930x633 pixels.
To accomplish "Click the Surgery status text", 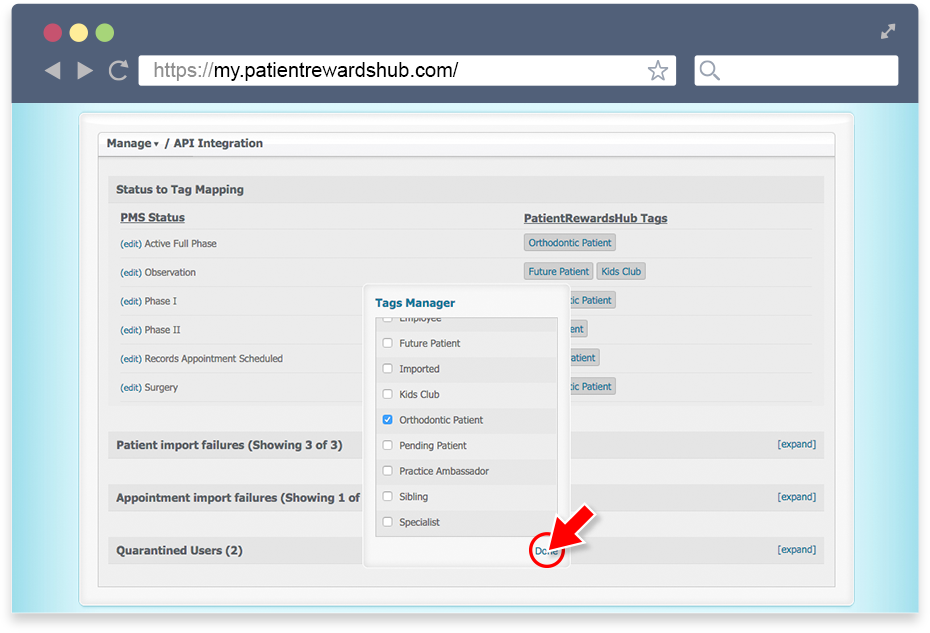I will click(x=161, y=388).
